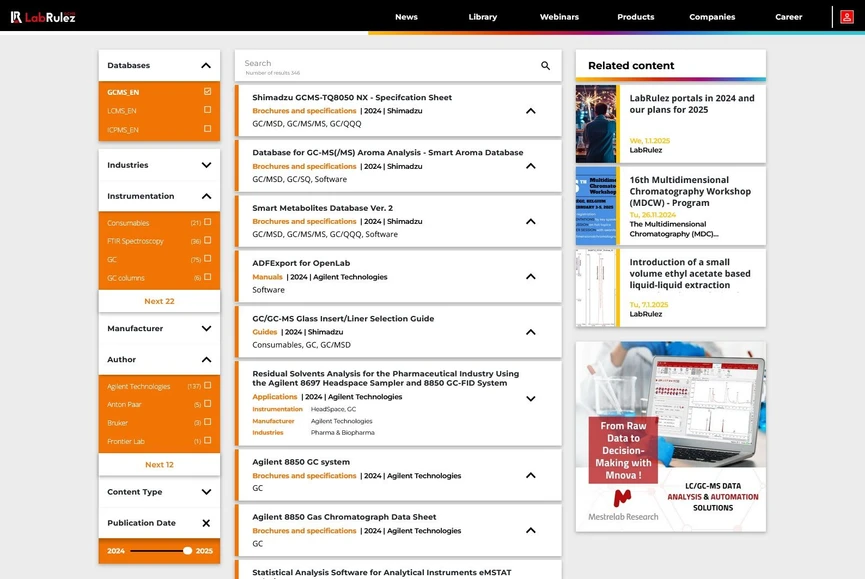The height and width of the screenshot is (579, 865).
Task: Open the user account icon
Action: coord(846,17)
